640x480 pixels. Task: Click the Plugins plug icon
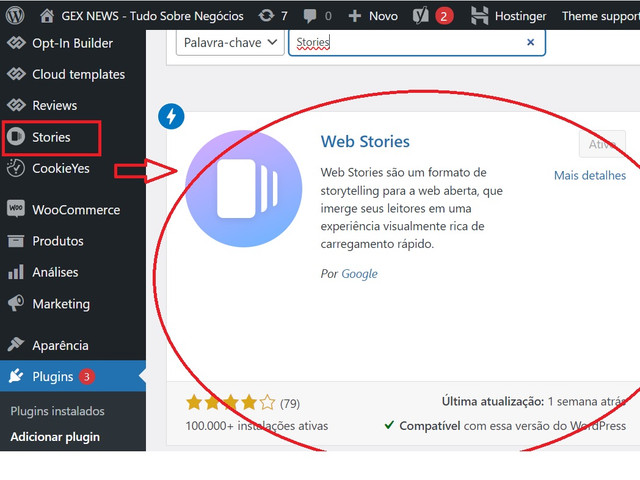coord(16,376)
